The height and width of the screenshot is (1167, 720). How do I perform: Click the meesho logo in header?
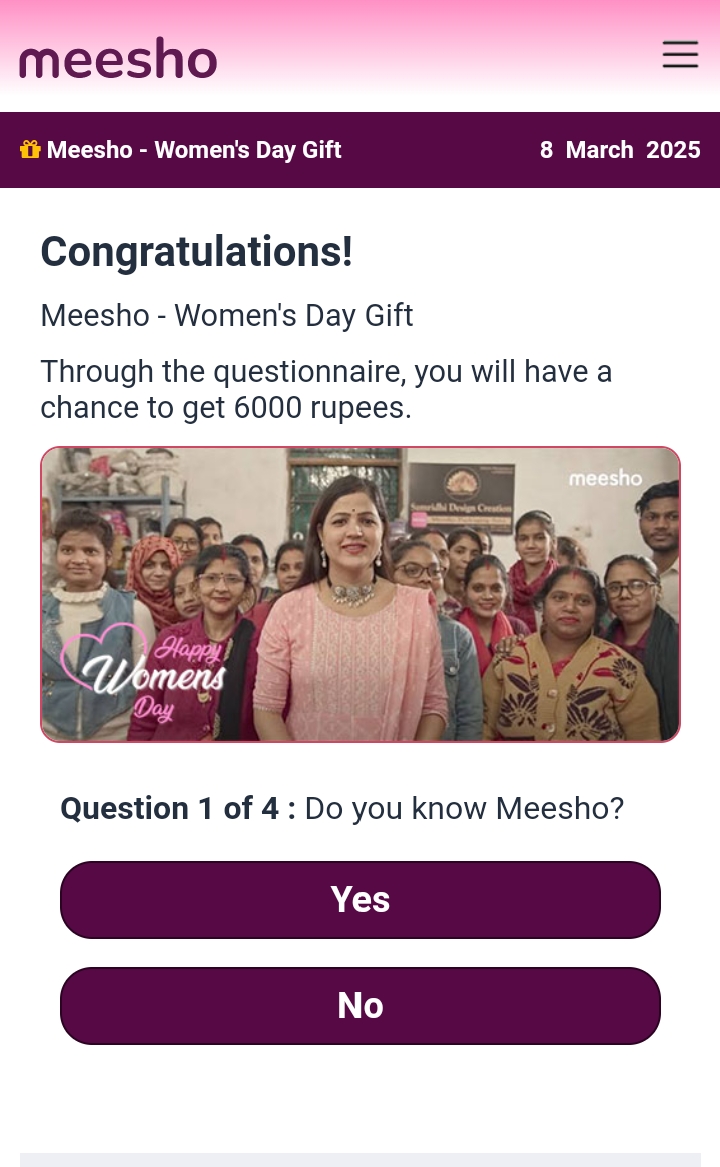tap(118, 58)
